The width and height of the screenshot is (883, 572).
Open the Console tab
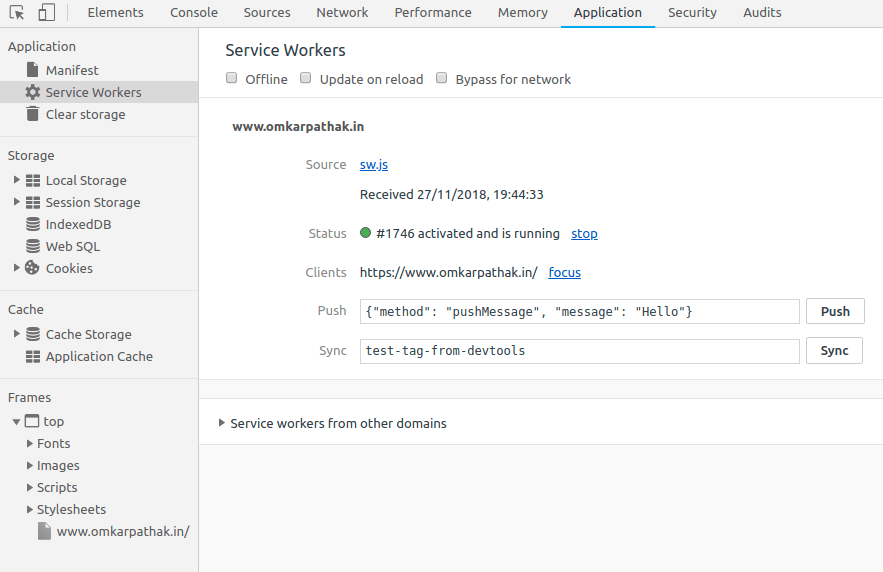pos(194,13)
